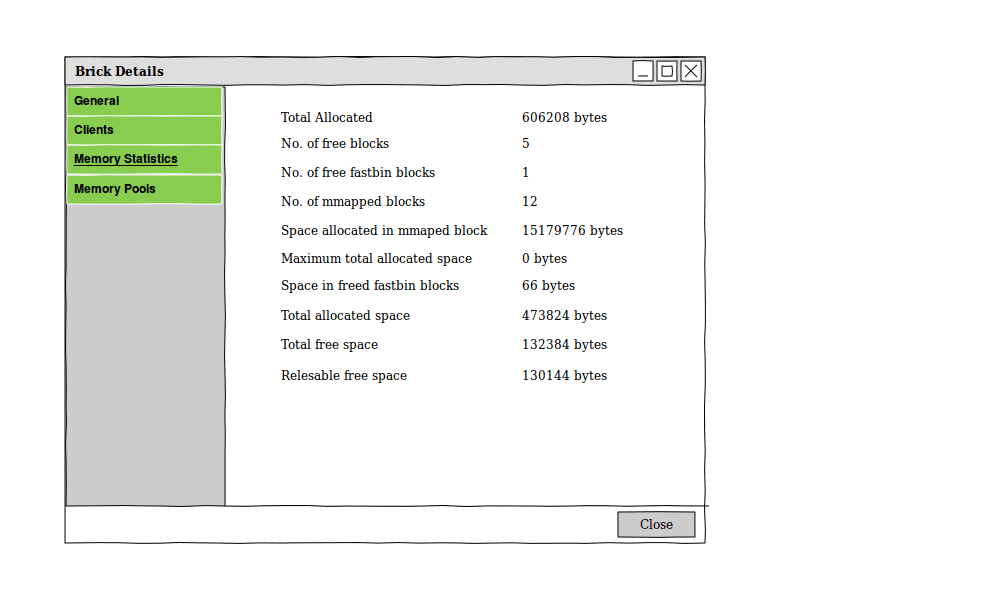Screen dimensions: 997x605
Task: Click the Total Allocated label
Action: pyautogui.click(x=326, y=117)
